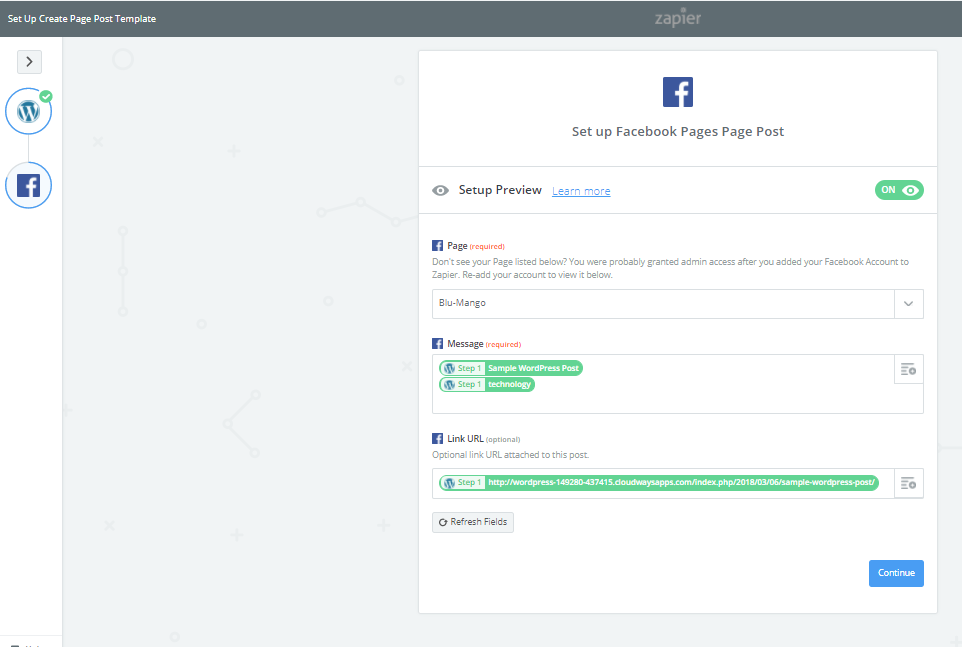
Task: Click the Continue button
Action: pyautogui.click(x=895, y=572)
